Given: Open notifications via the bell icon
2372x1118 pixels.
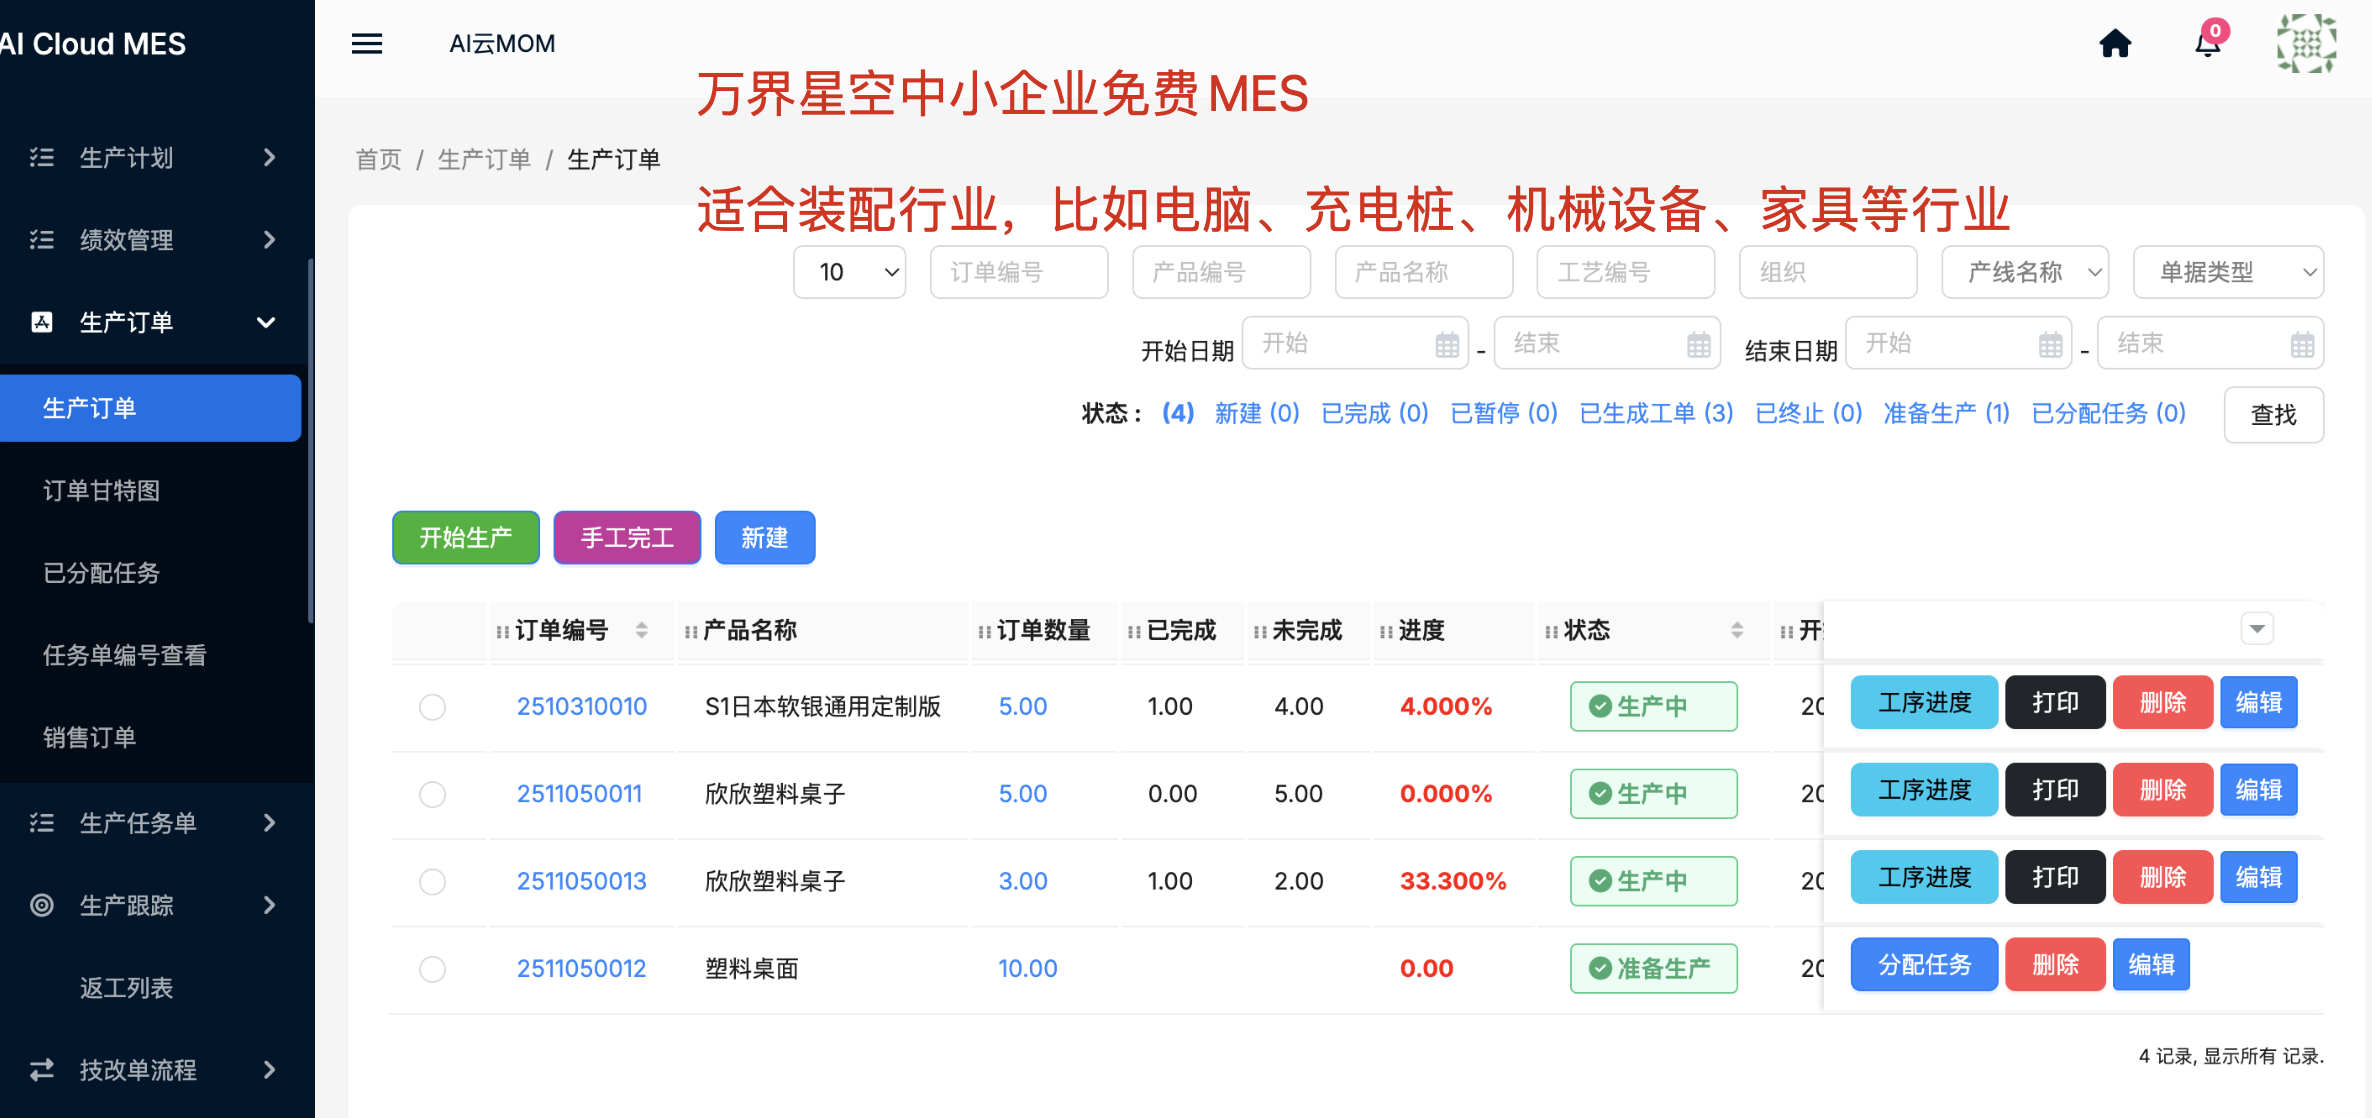Looking at the screenshot, I should coord(2208,45).
